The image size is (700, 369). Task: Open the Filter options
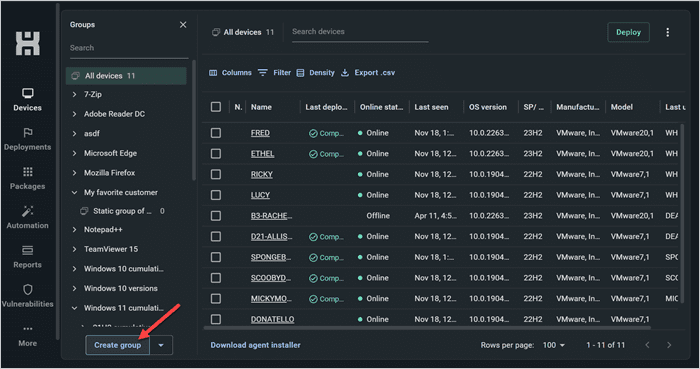[x=274, y=73]
